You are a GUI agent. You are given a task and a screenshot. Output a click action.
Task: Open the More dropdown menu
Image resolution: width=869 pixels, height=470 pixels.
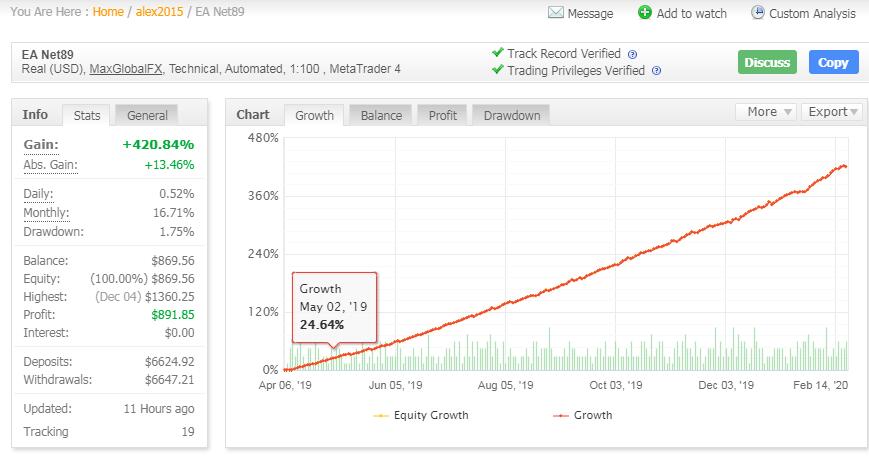pos(766,112)
